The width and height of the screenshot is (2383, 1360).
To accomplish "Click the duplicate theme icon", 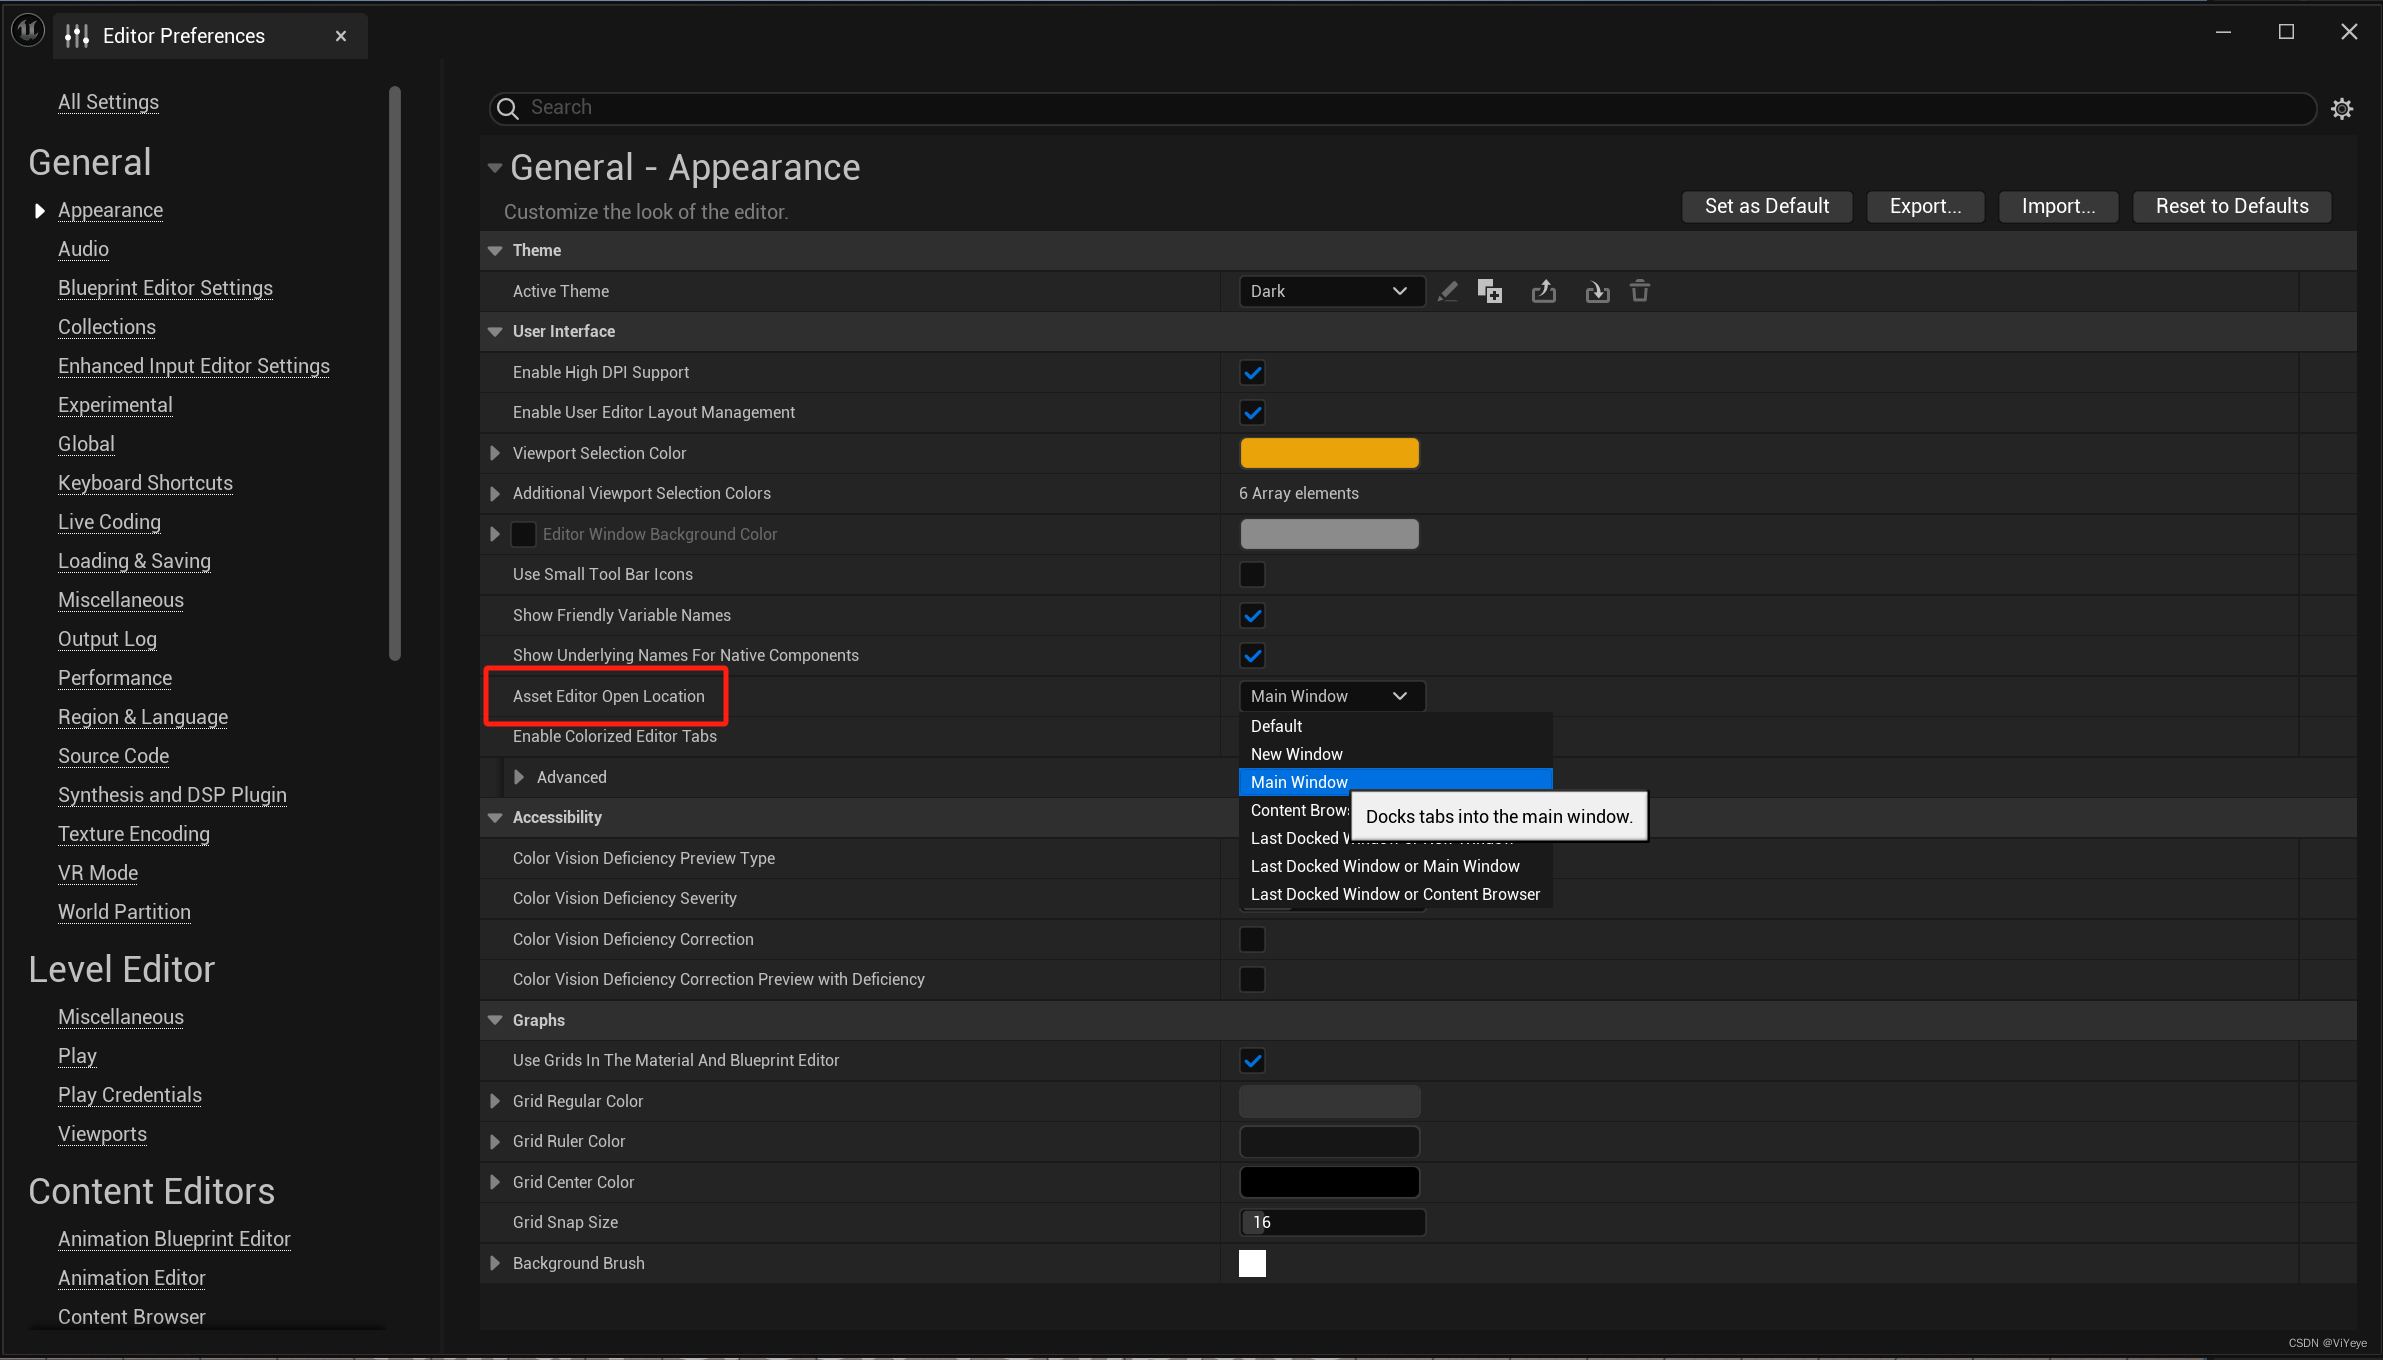I will [x=1490, y=291].
